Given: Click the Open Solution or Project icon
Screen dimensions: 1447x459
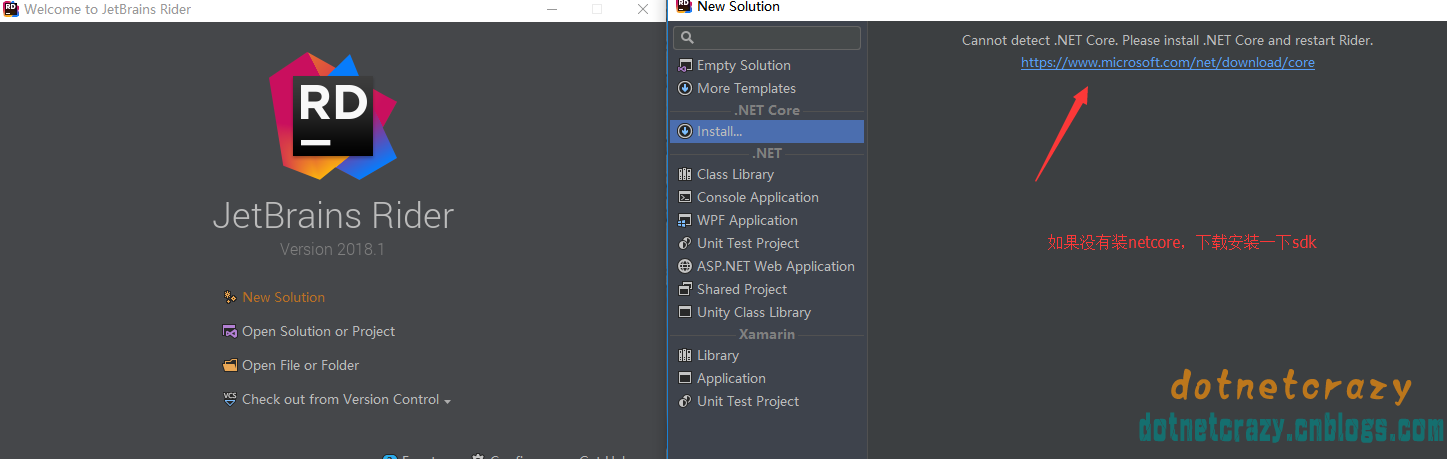Looking at the screenshot, I should [x=230, y=331].
